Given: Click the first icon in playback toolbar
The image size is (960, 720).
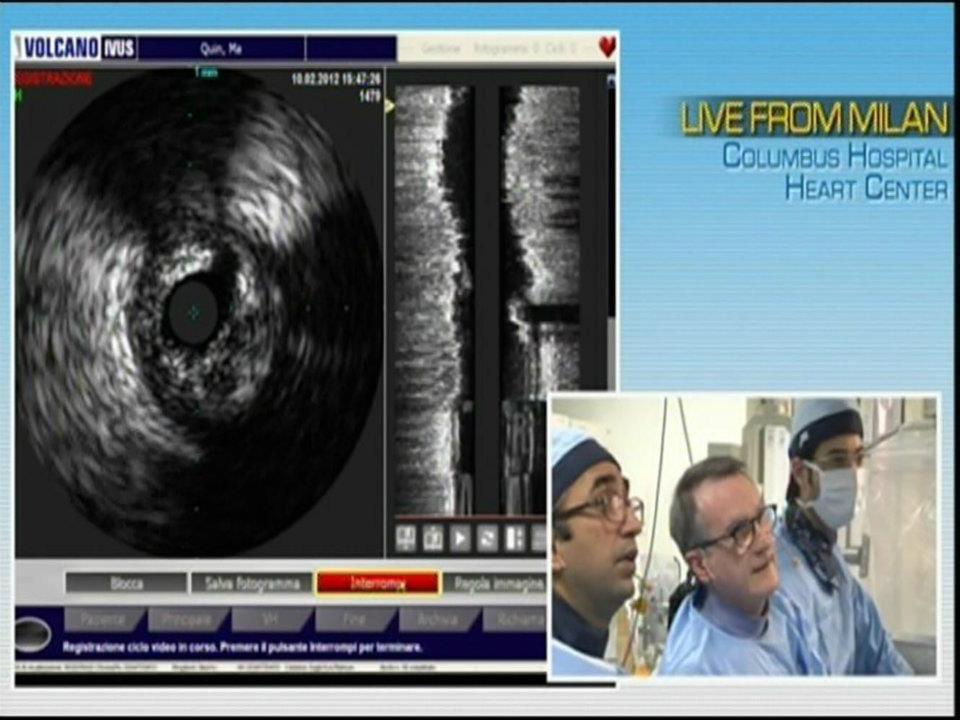Looking at the screenshot, I should pos(405,538).
